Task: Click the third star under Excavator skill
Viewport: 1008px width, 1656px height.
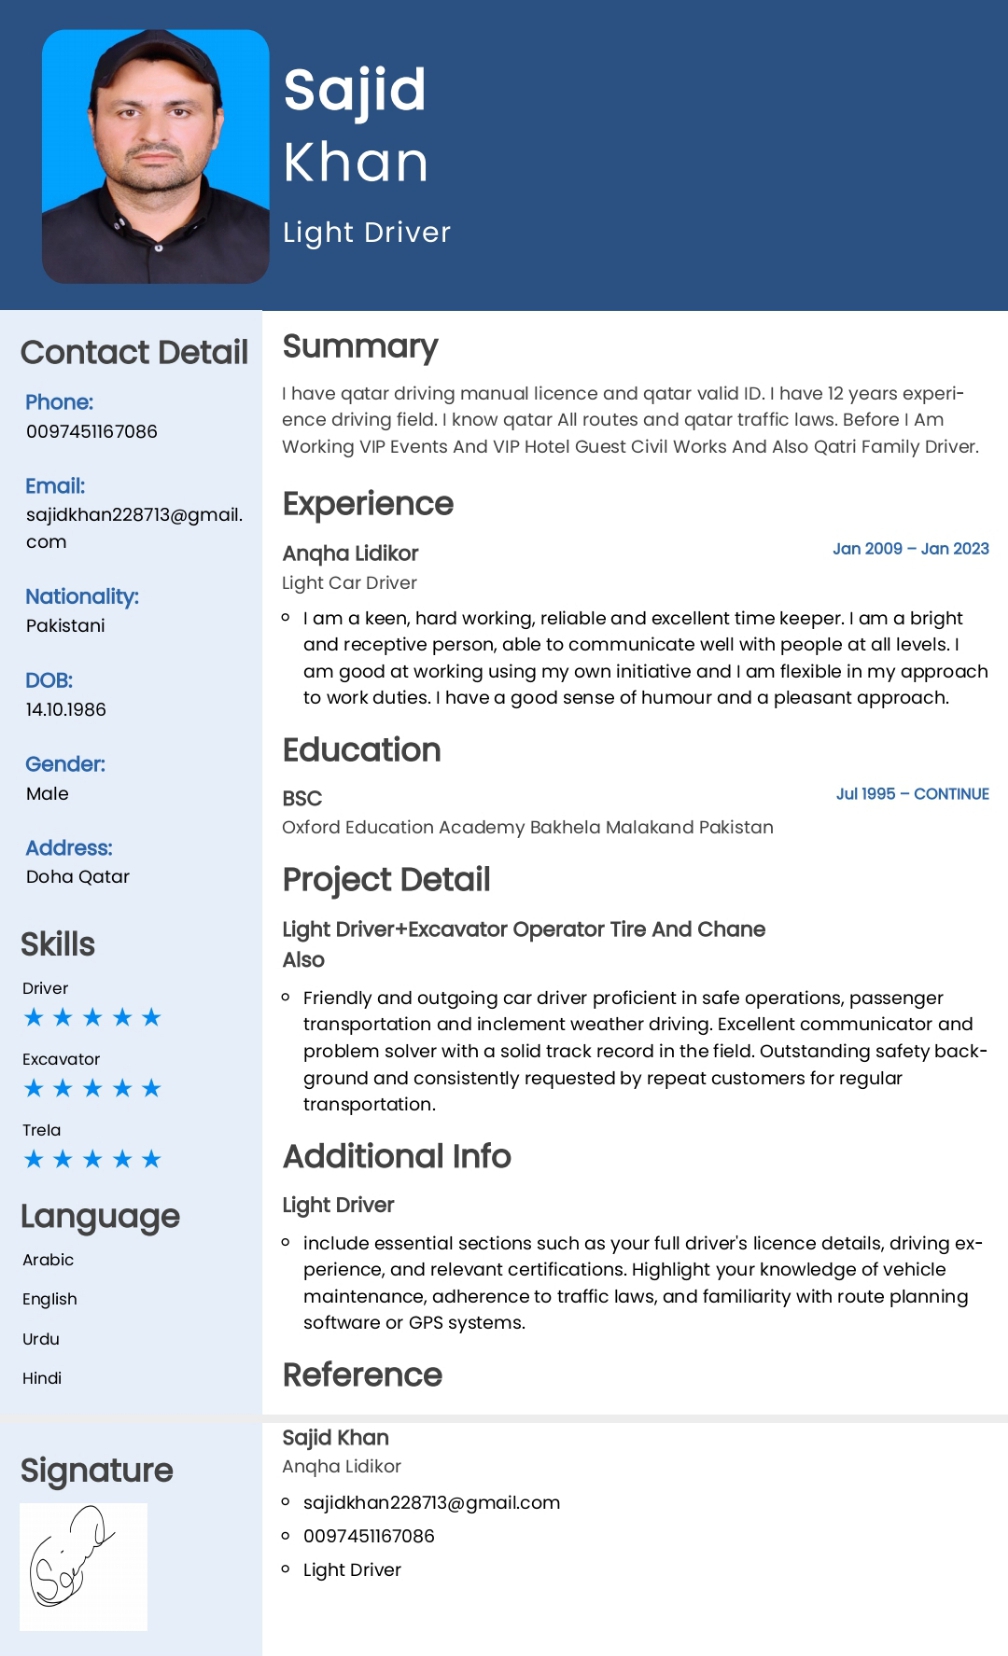Action: click(92, 1088)
